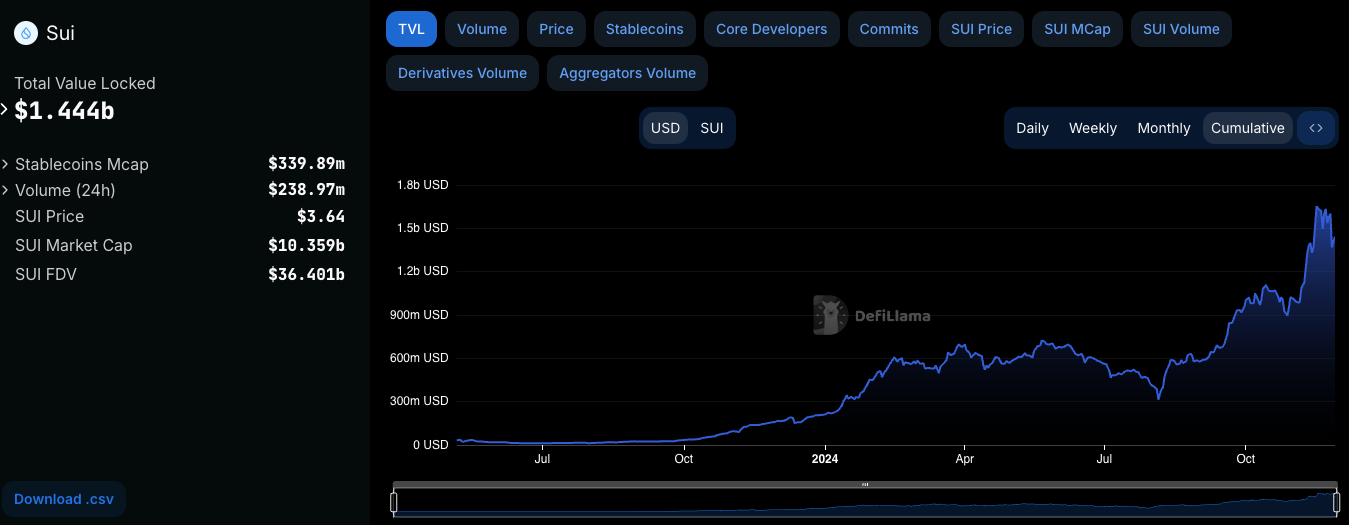Select the TVL chart toggle

[411, 29]
